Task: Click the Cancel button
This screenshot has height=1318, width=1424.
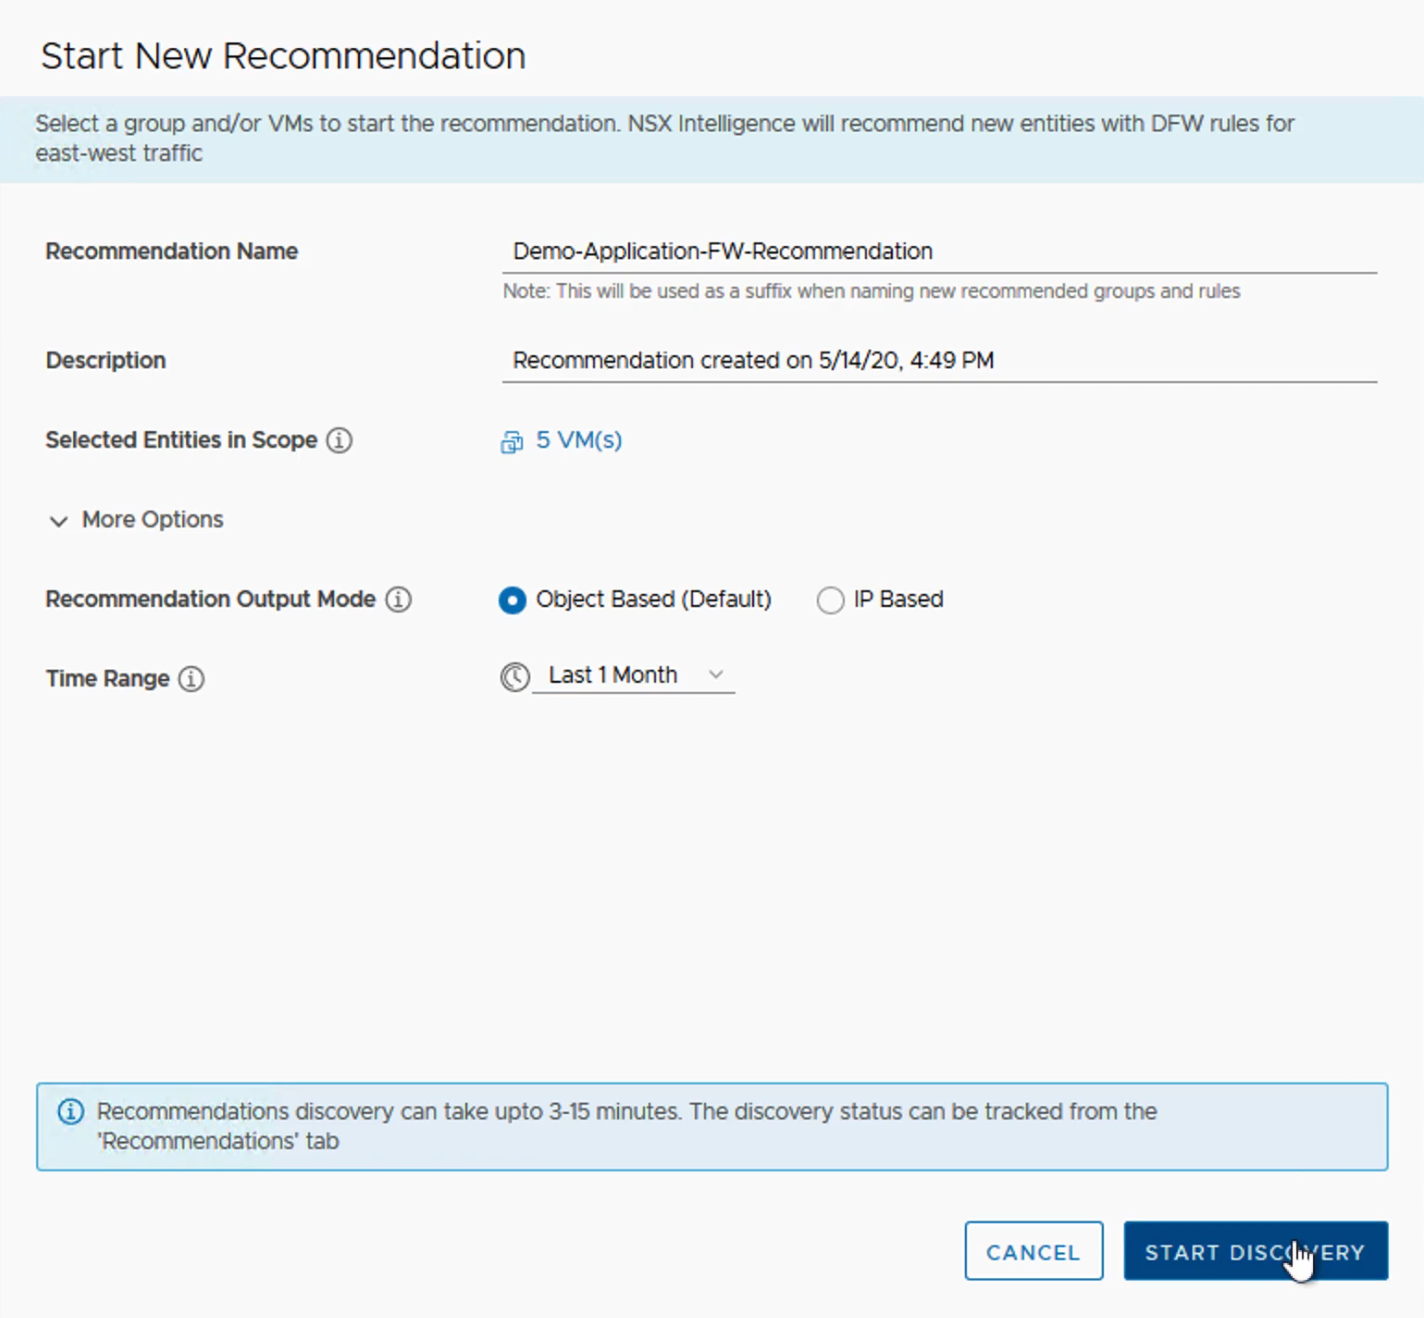Action: tap(1034, 1251)
